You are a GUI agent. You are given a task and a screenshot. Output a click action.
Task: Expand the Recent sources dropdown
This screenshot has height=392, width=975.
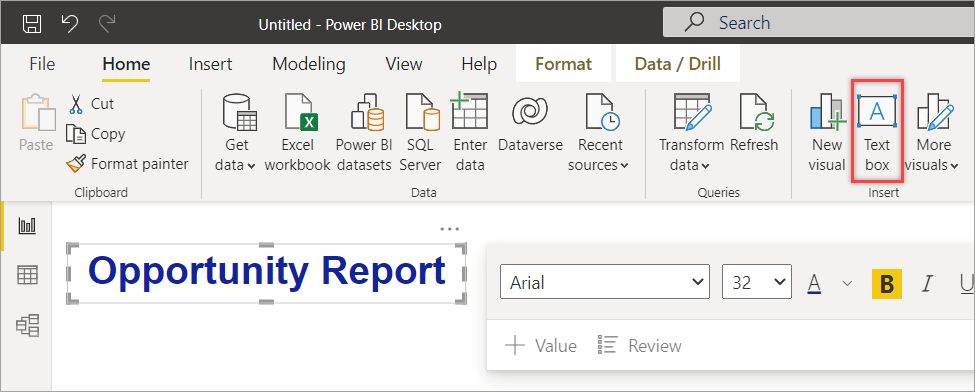(x=600, y=133)
